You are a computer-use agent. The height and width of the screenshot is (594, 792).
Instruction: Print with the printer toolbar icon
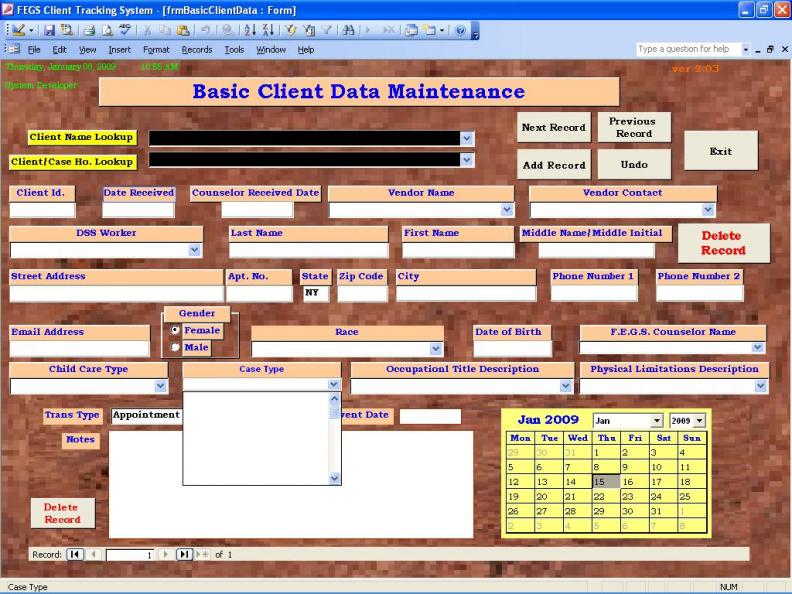[x=89, y=30]
